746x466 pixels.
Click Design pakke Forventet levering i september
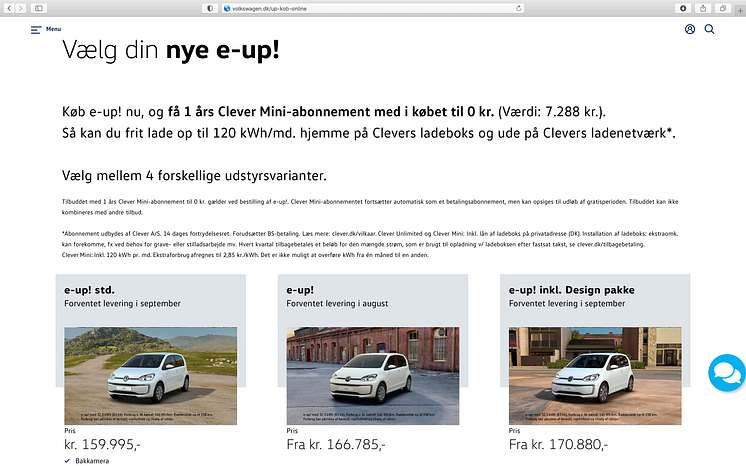pos(567,304)
